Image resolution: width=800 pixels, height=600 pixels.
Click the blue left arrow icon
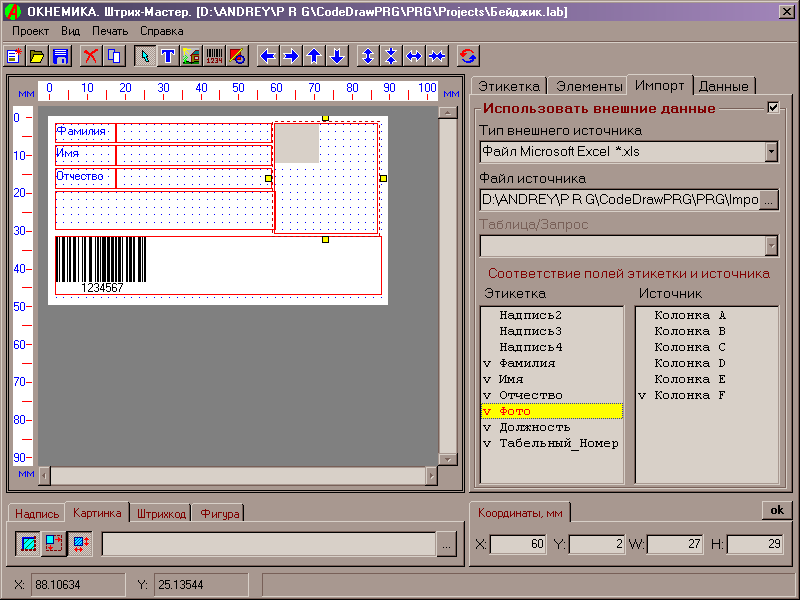(268, 56)
